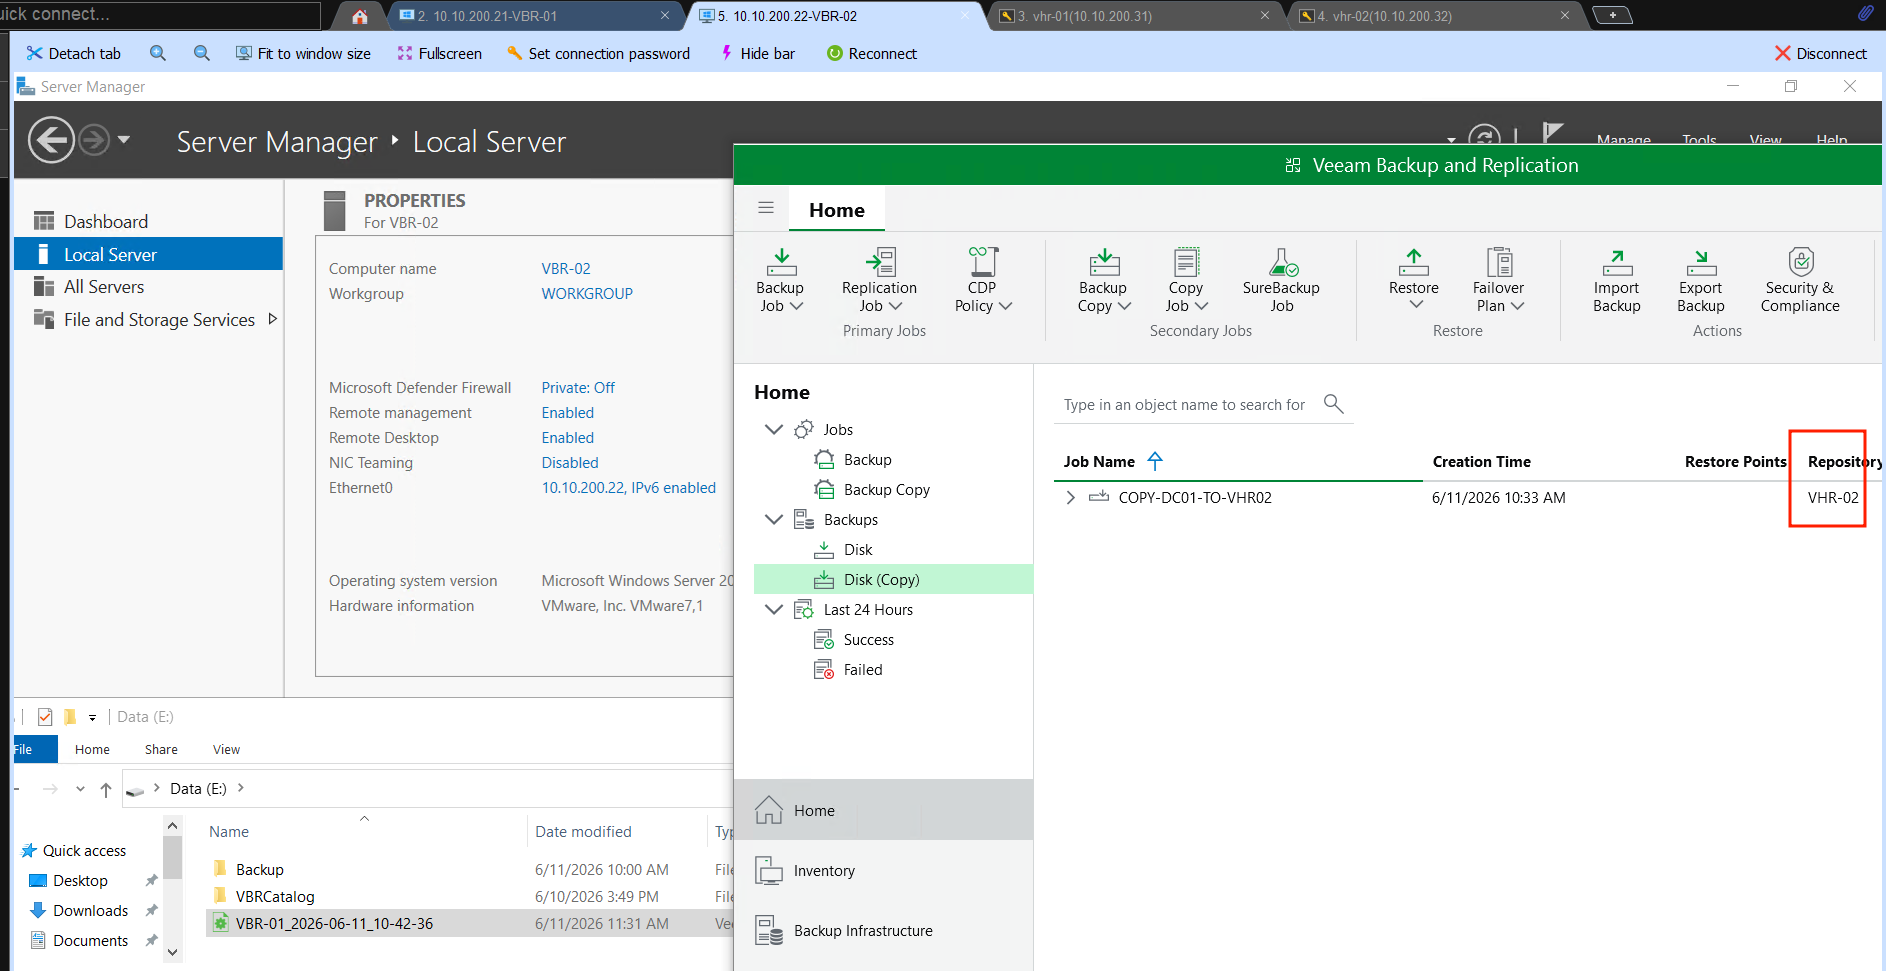Click the zoom out magnifier icon
1886x971 pixels.
[x=202, y=53]
